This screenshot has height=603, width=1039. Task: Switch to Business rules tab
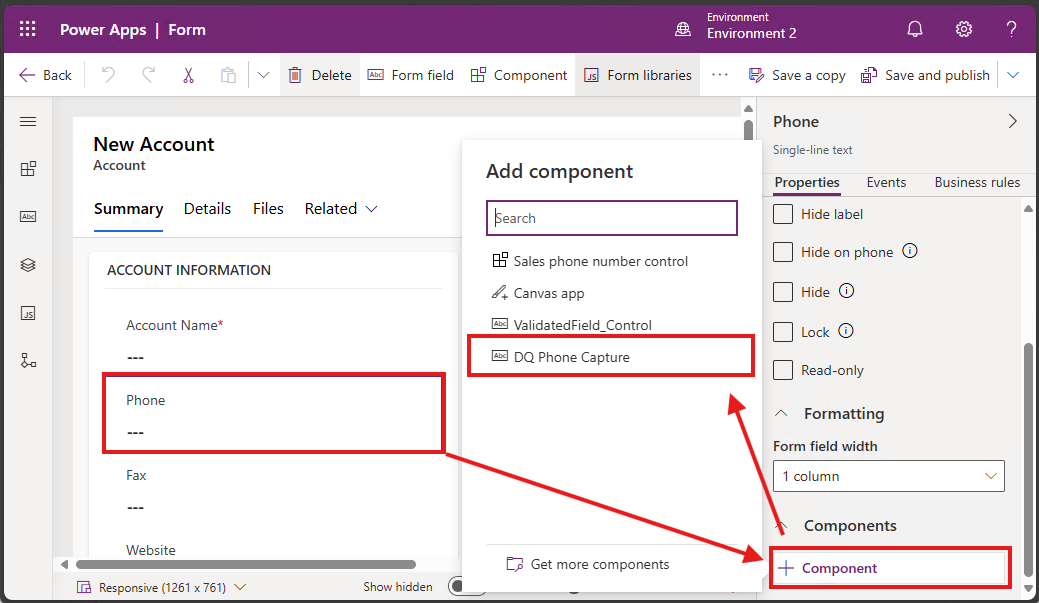(977, 182)
